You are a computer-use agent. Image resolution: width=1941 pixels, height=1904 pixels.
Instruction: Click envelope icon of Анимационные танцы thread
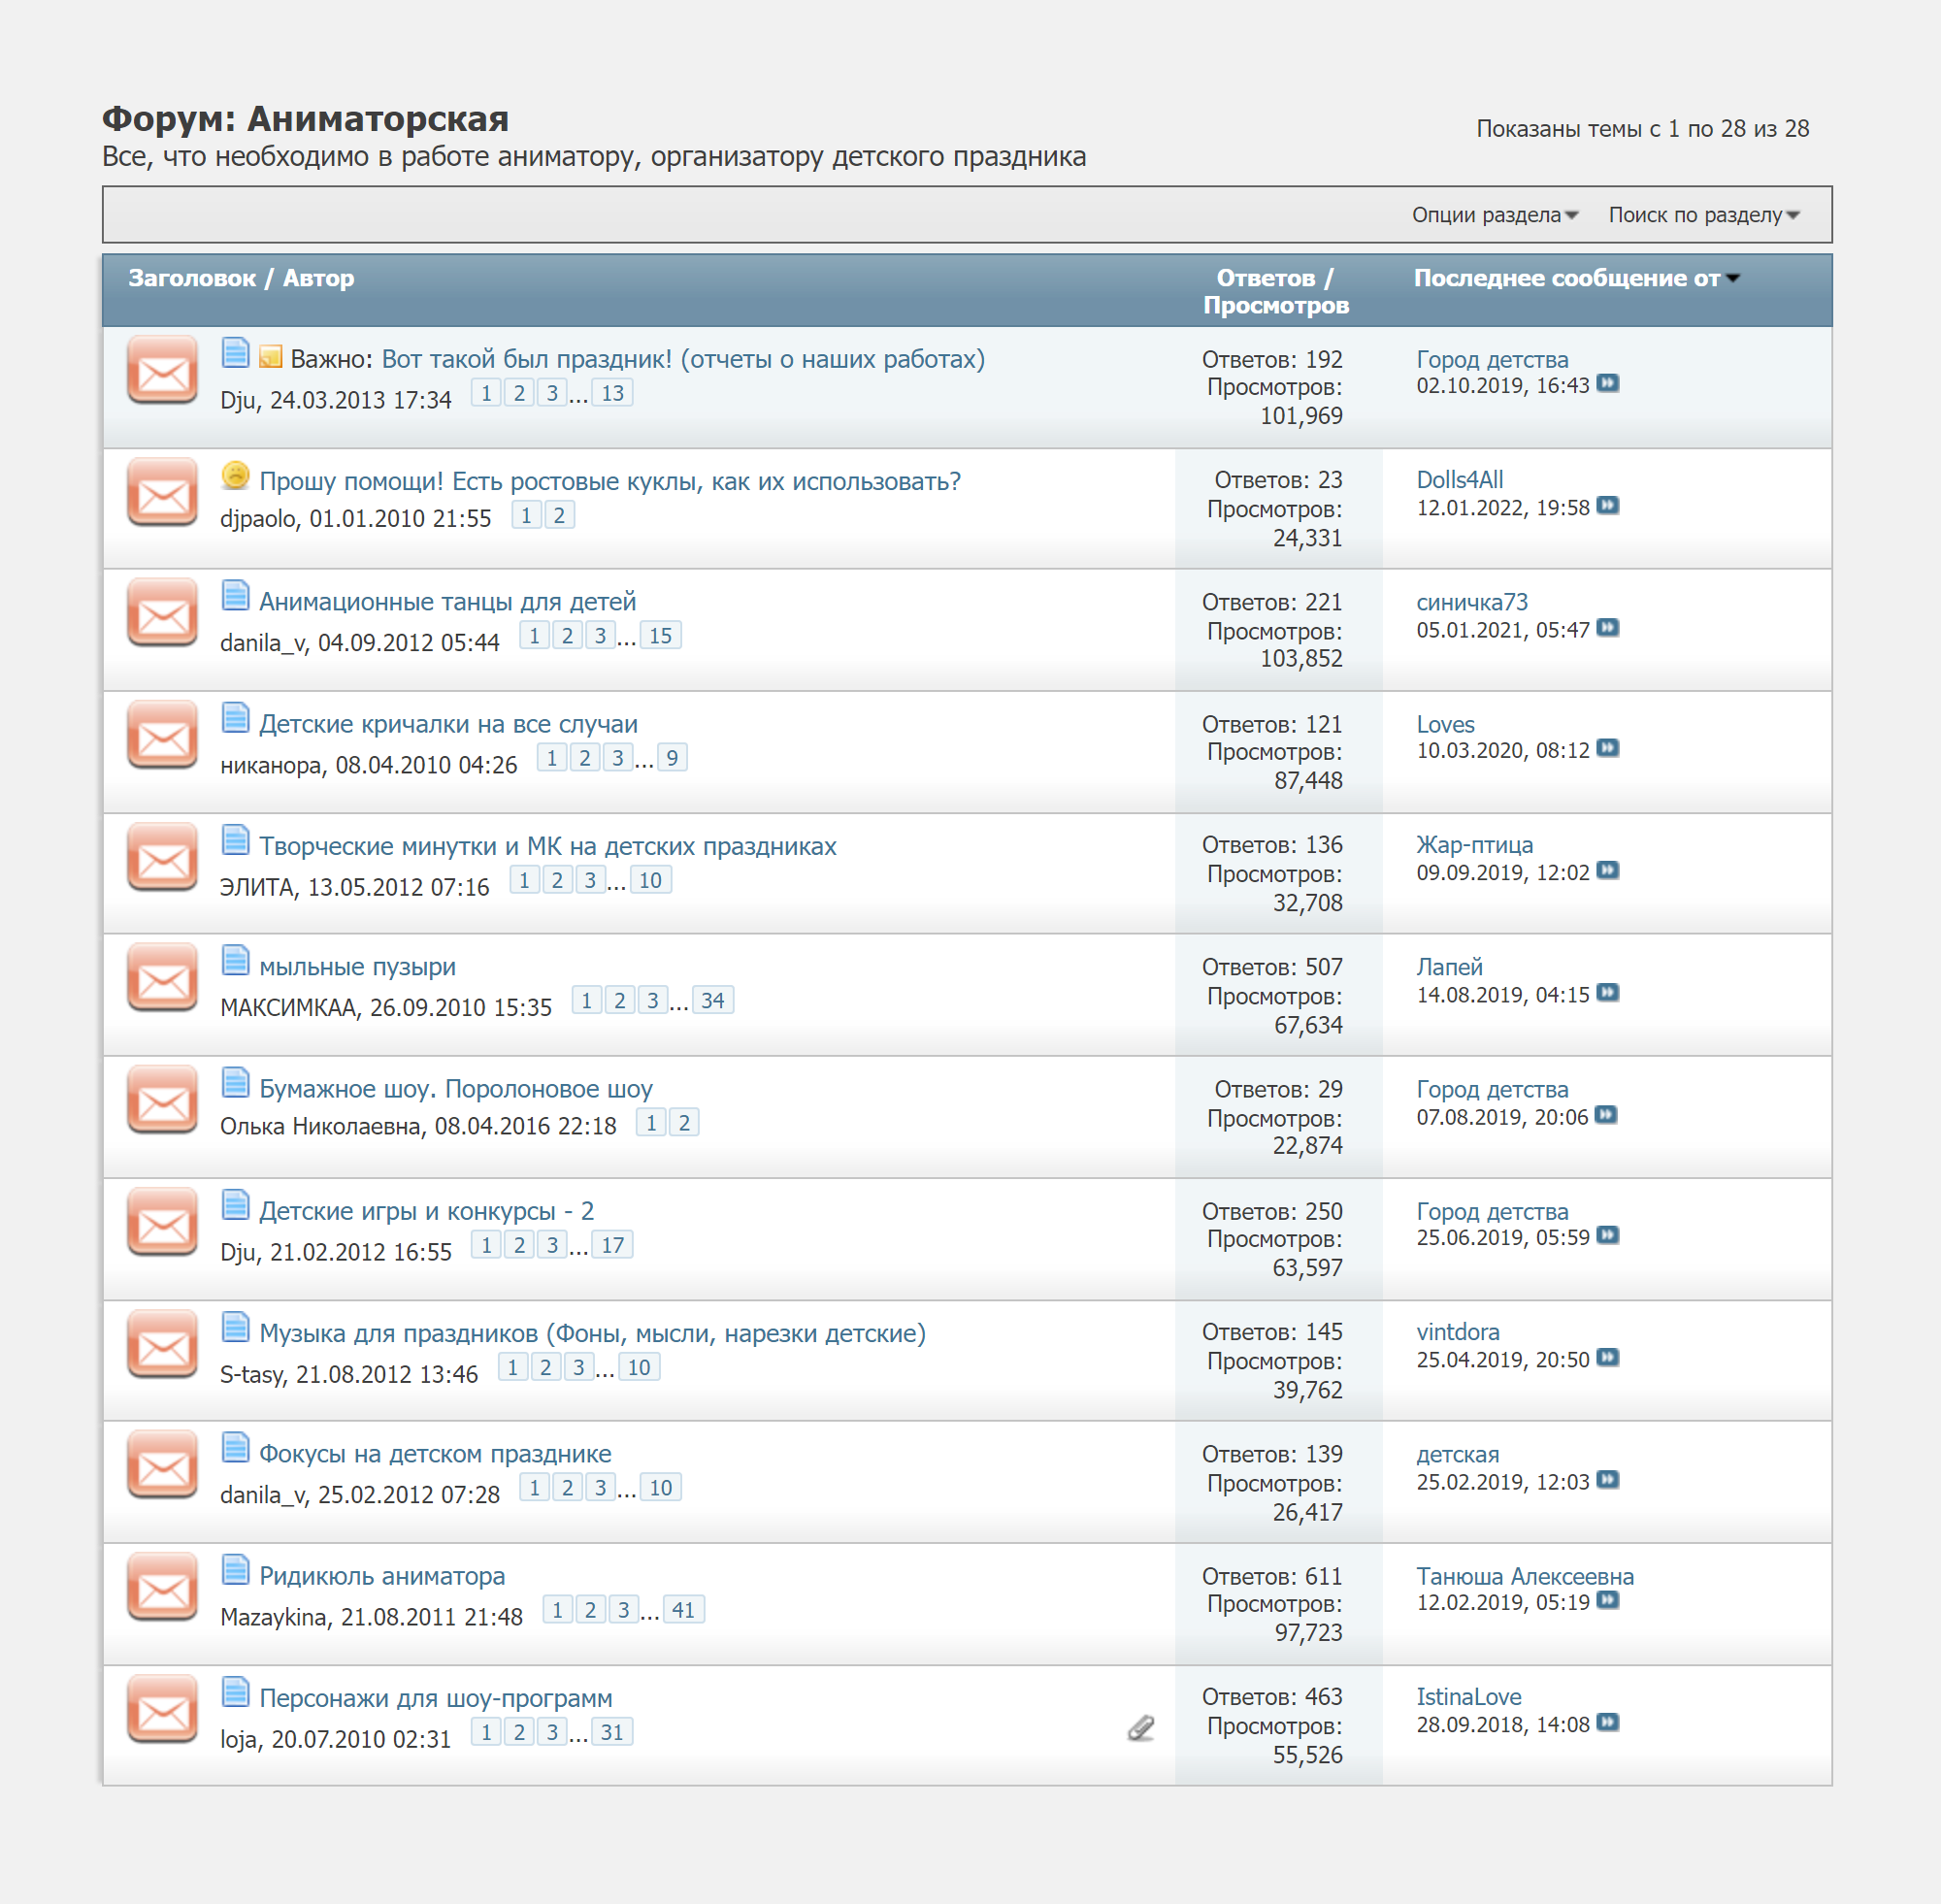pyautogui.click(x=162, y=613)
